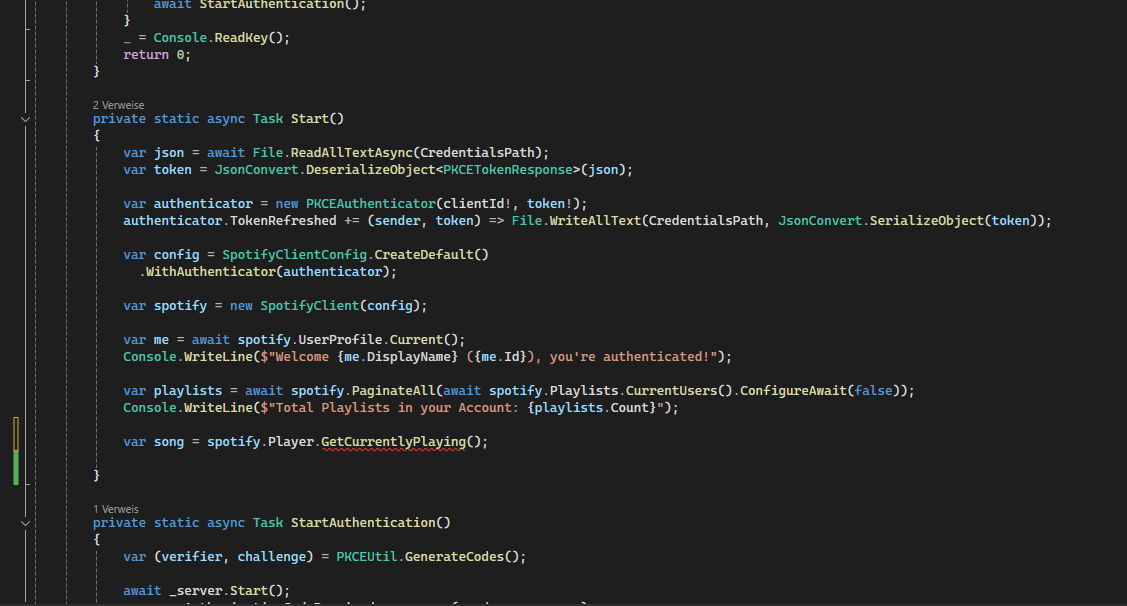Collapse the Start() method with its fold chevron
1127x606 pixels.
tap(25, 119)
